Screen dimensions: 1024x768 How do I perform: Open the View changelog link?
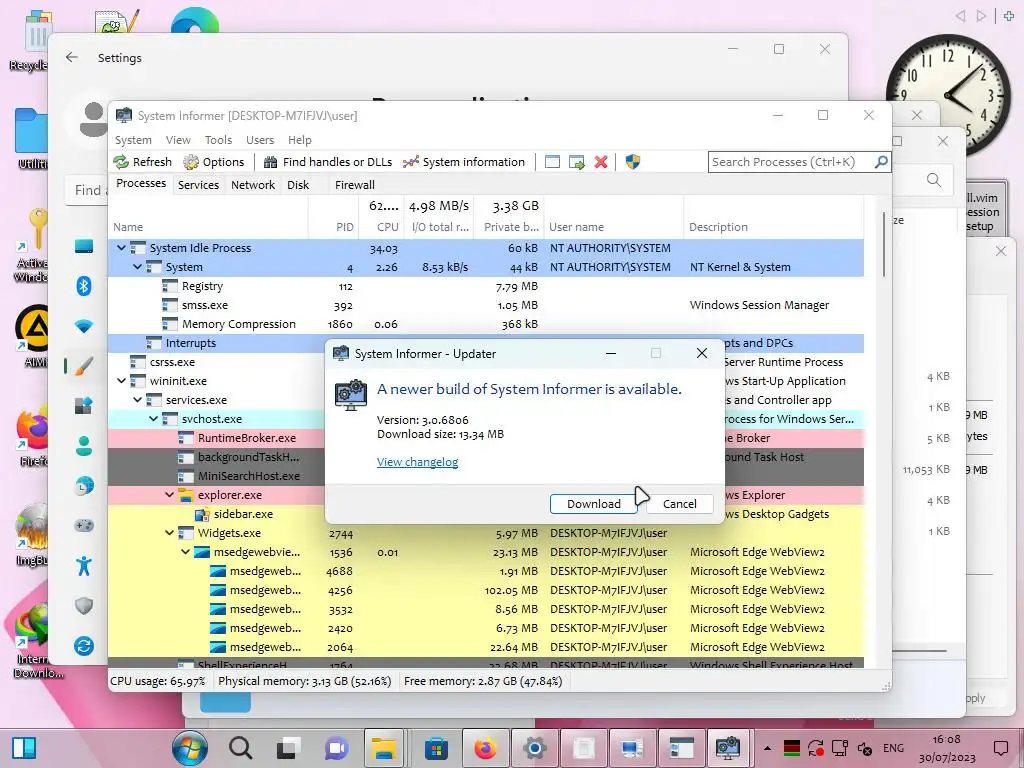tap(417, 462)
